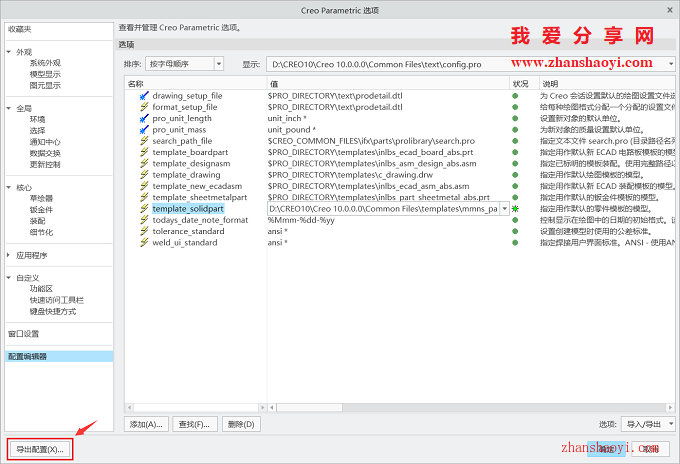Click lightning icon beside weld_ui_standard
This screenshot has width=680, height=464.
(144, 242)
